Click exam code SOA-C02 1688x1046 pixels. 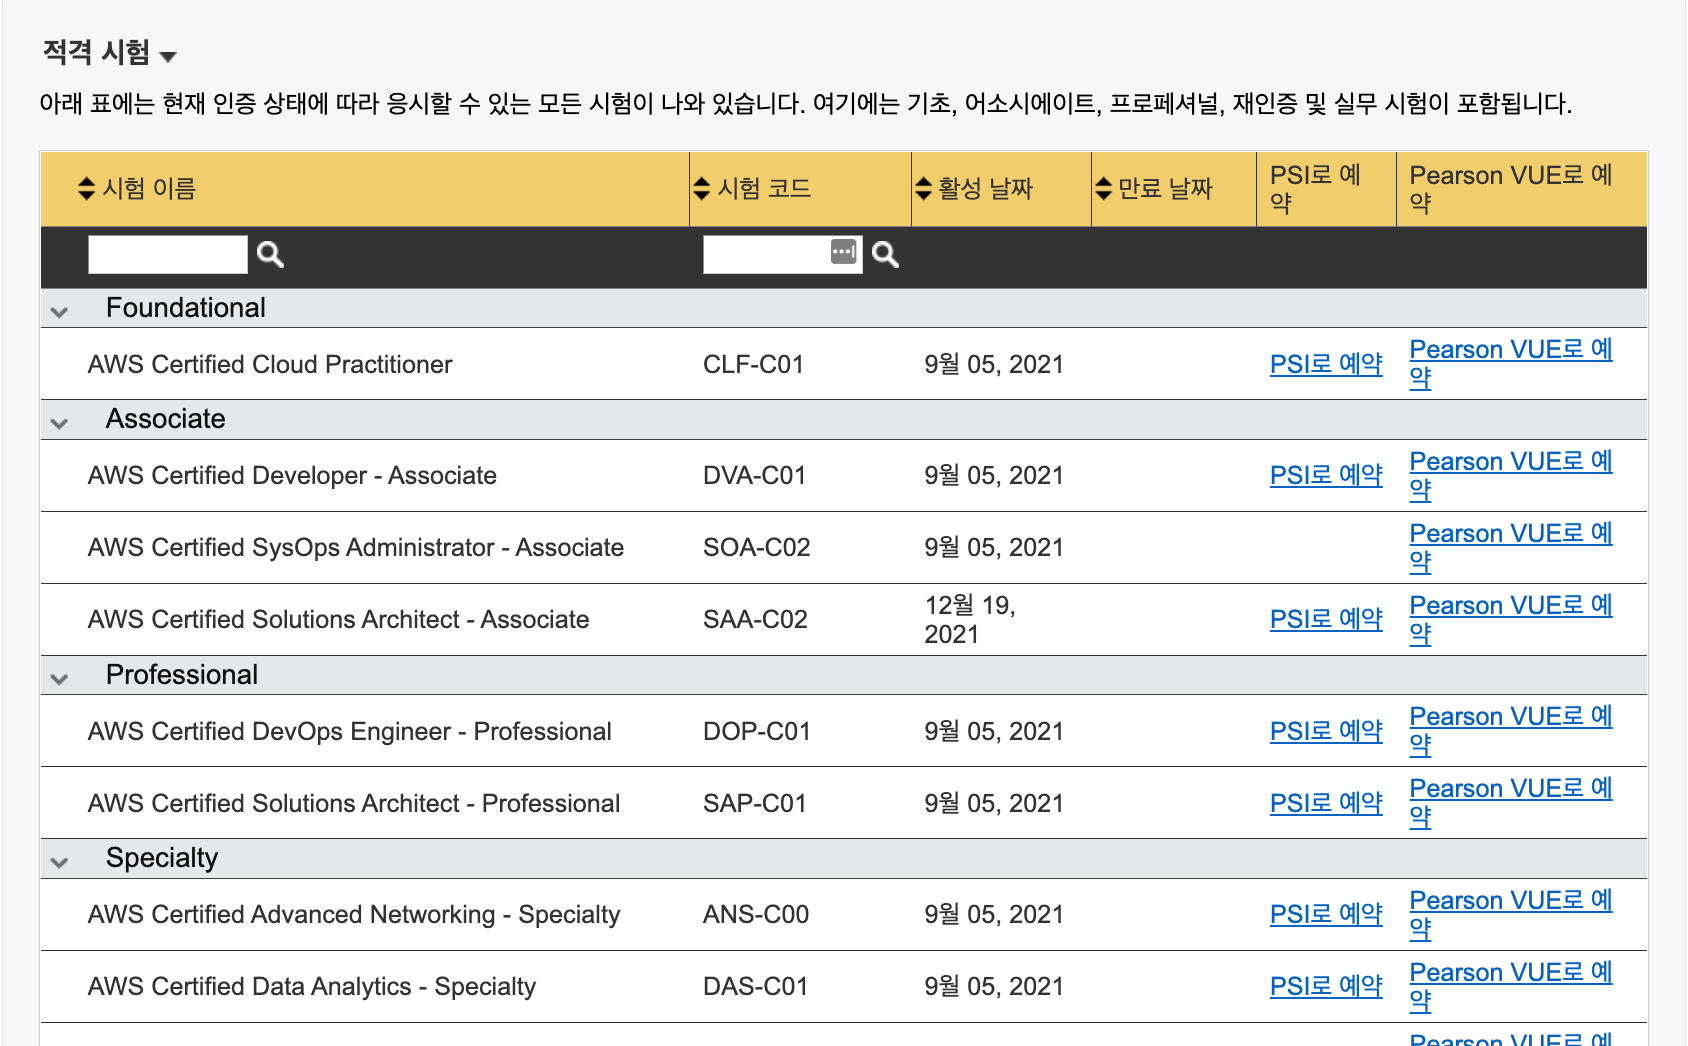click(756, 547)
